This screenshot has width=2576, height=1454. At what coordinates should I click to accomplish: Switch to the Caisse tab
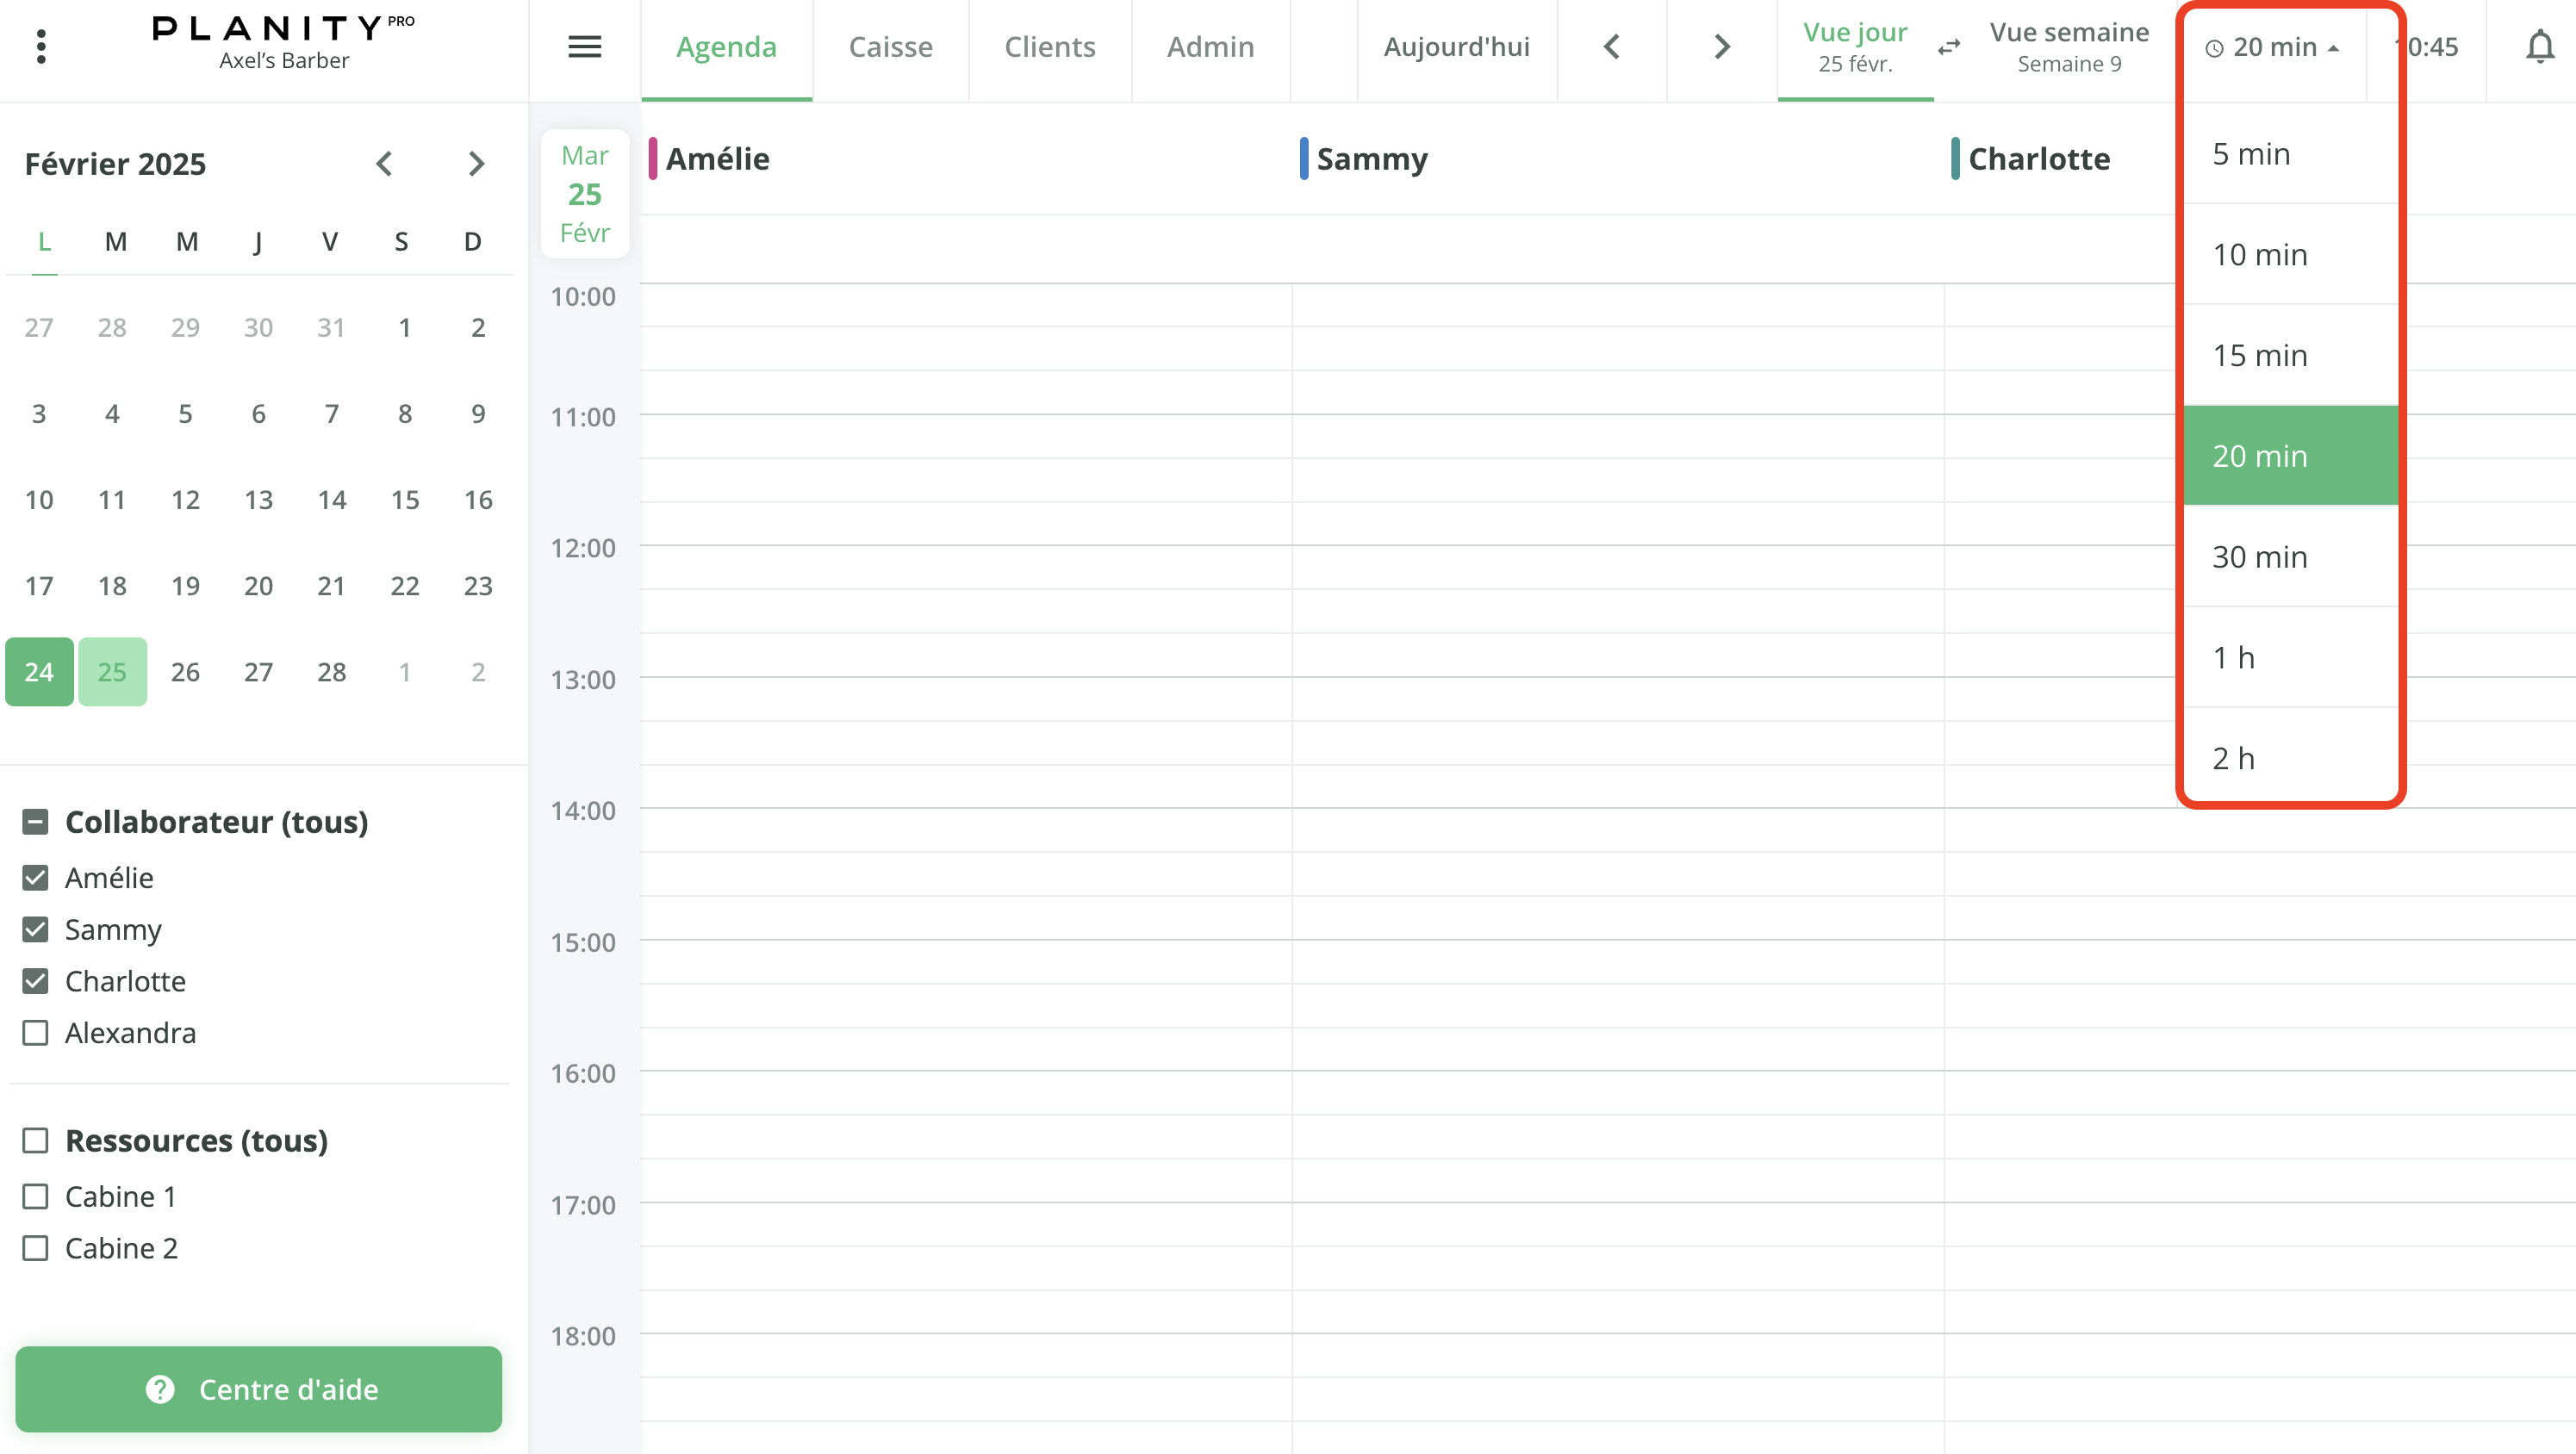click(890, 46)
